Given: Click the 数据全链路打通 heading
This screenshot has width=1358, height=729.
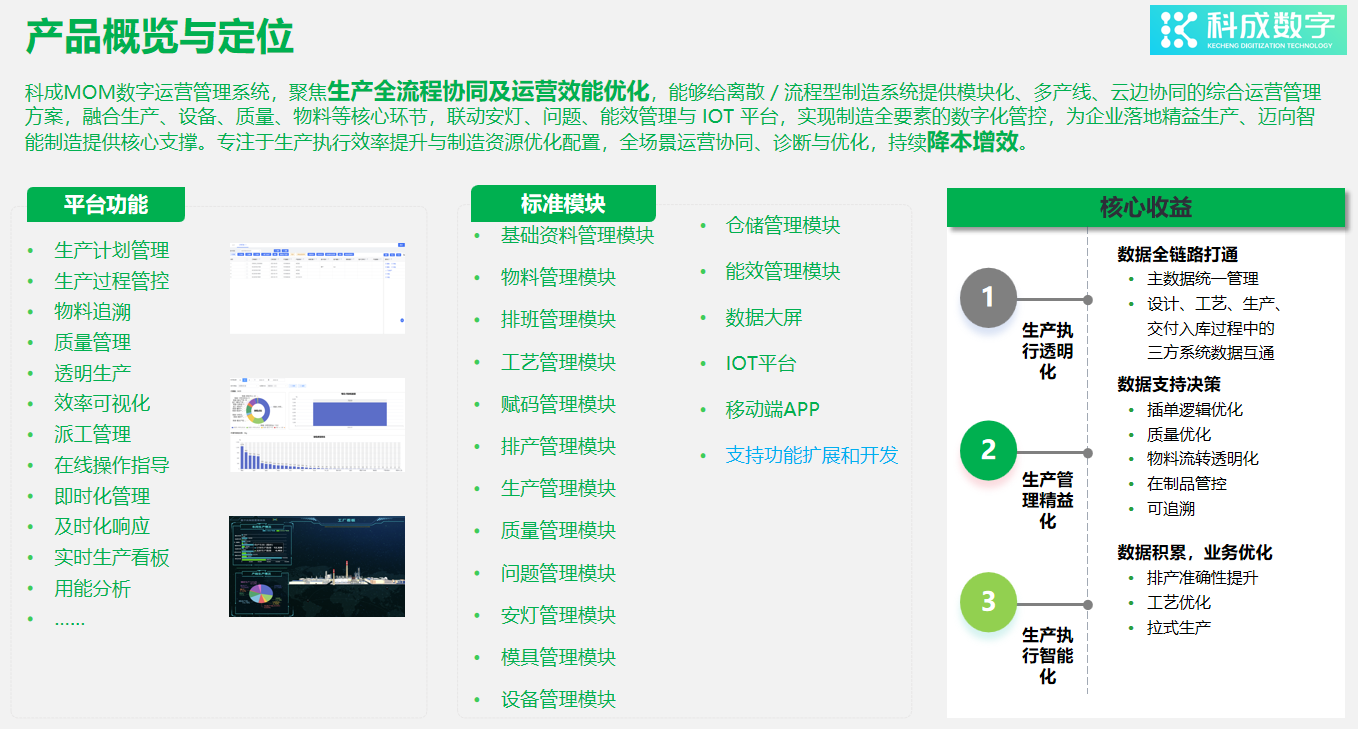Looking at the screenshot, I should [x=1177, y=254].
